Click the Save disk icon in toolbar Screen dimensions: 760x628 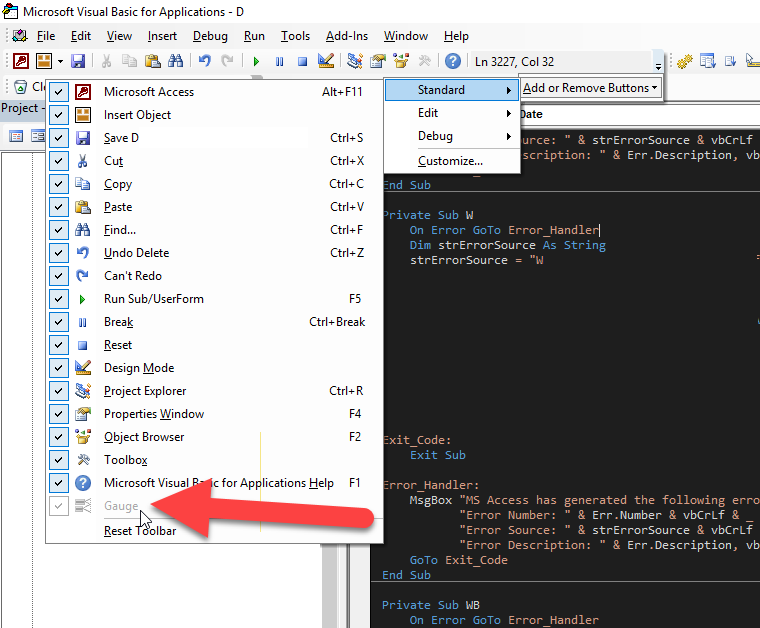(x=78, y=61)
